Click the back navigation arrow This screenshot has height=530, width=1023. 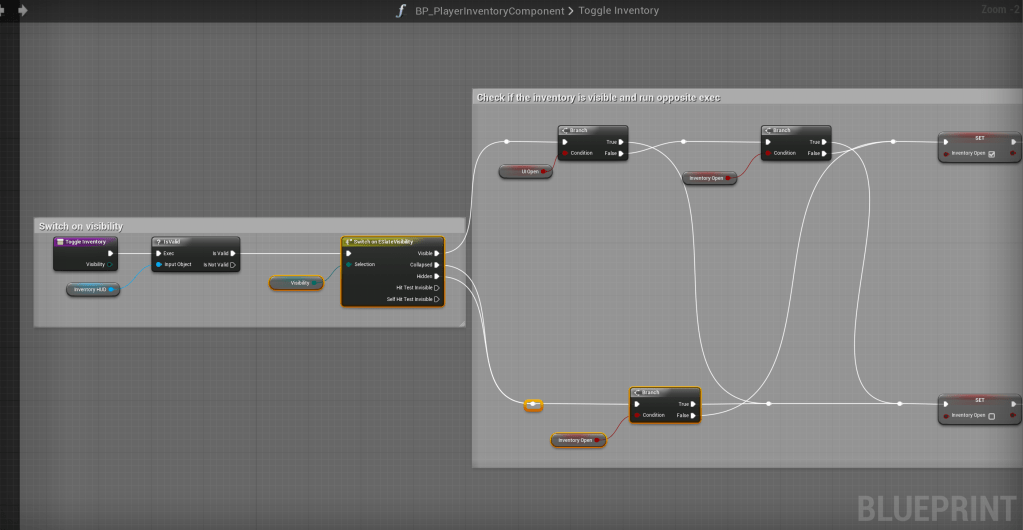[5, 10]
